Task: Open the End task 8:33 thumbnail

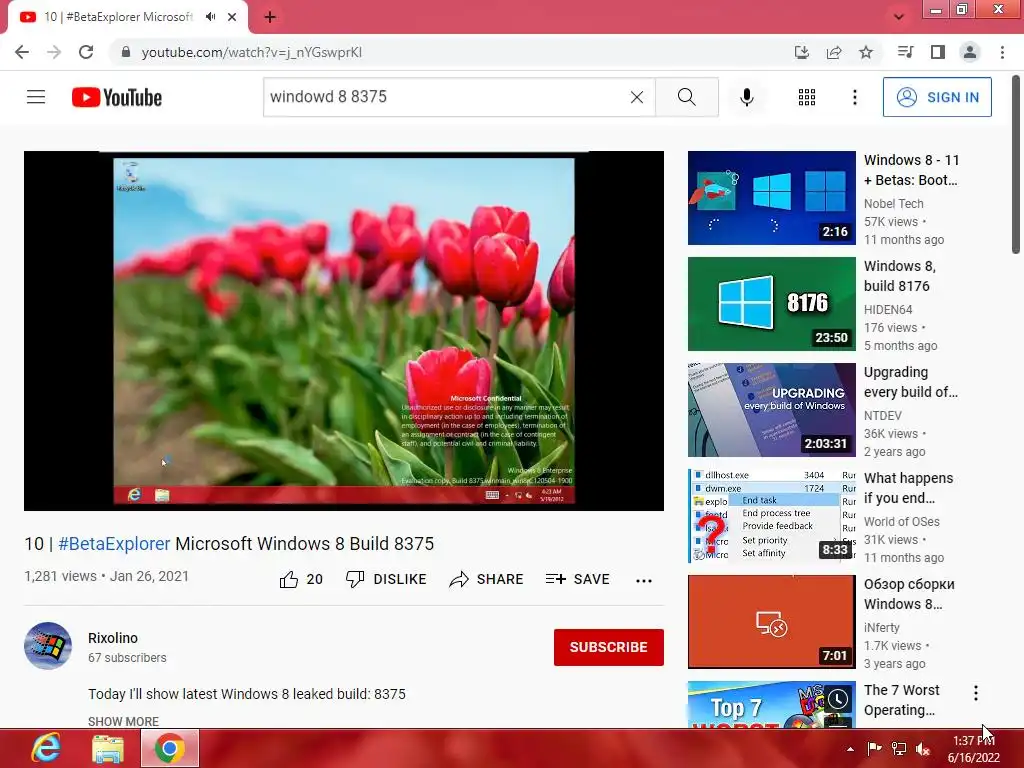Action: [771, 515]
